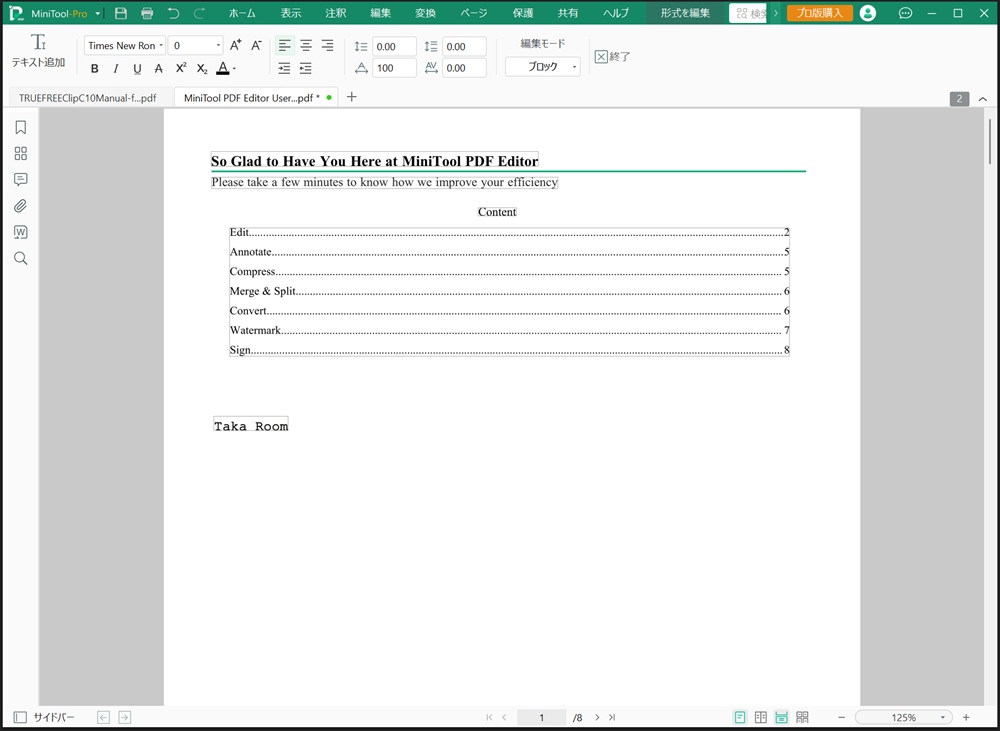
Task: Open the 編集 menu
Action: [x=380, y=13]
